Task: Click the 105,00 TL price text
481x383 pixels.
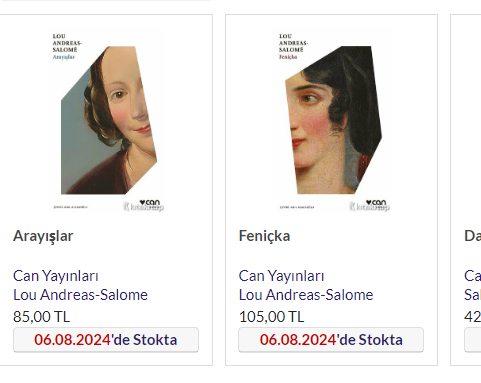Action: click(x=272, y=317)
